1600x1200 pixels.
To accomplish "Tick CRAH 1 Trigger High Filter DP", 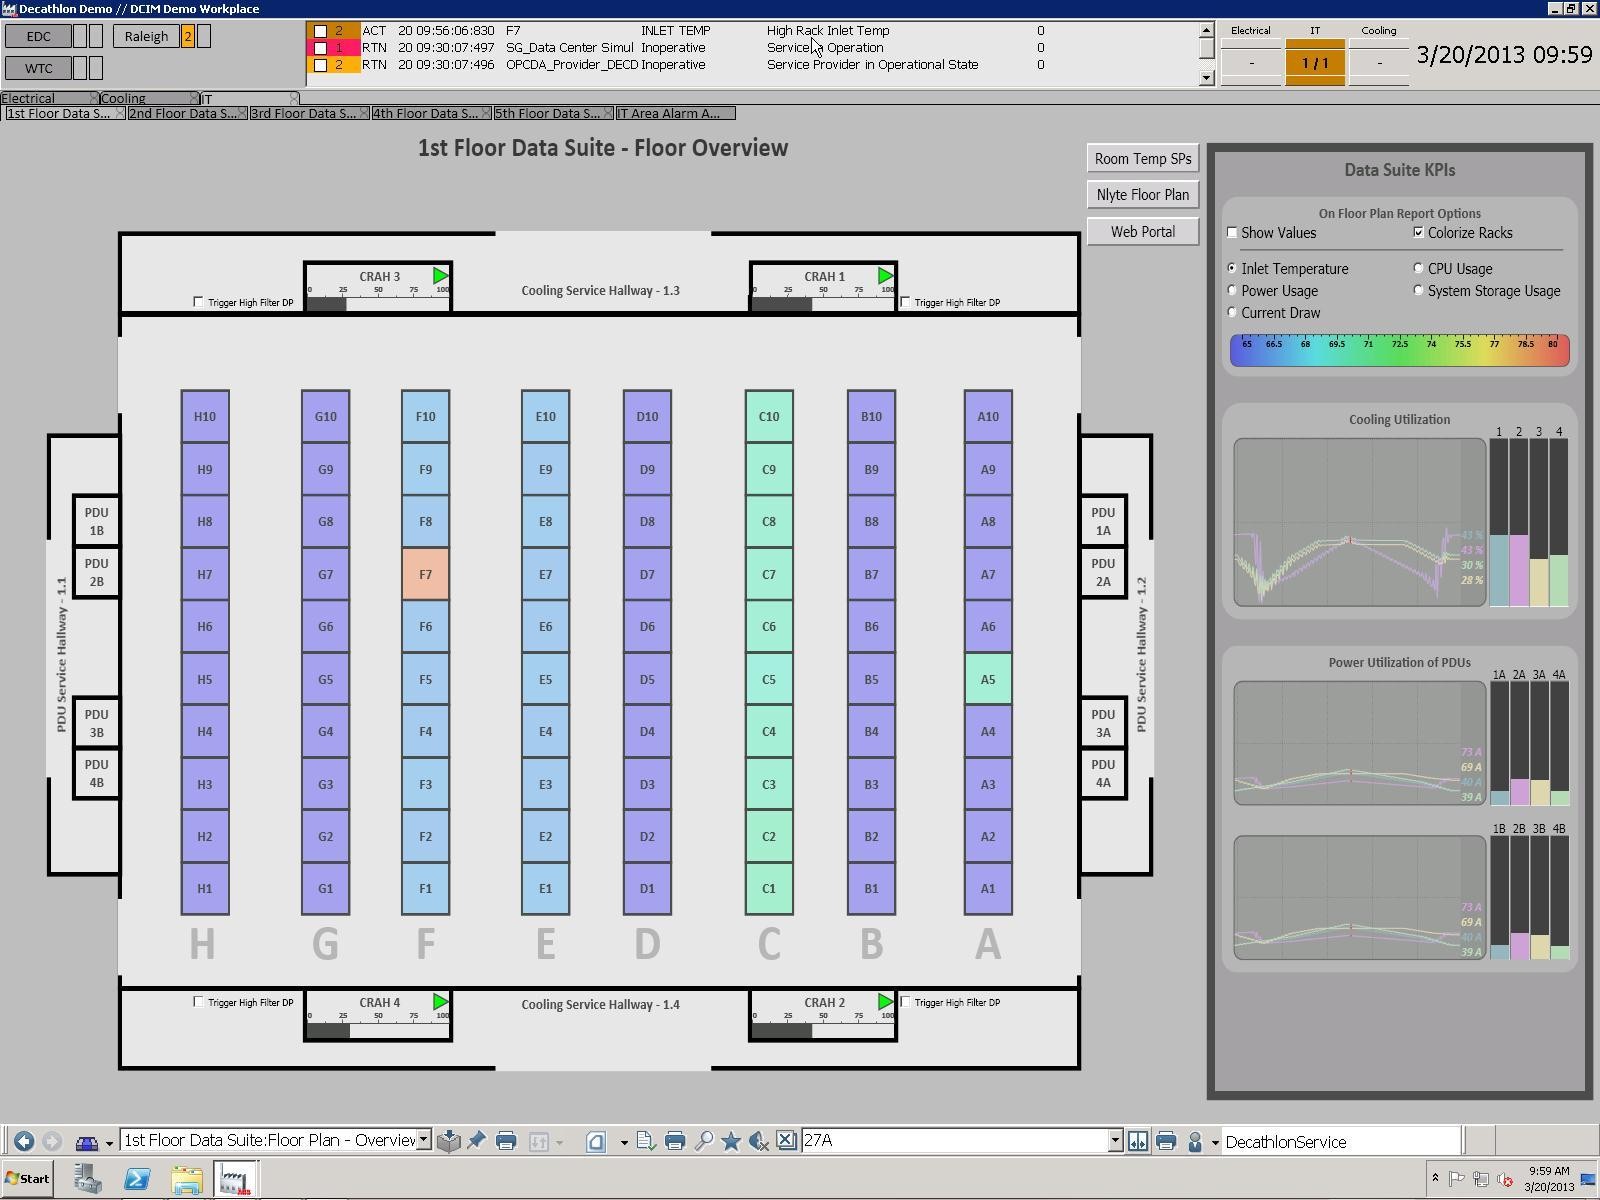I will click(x=906, y=302).
